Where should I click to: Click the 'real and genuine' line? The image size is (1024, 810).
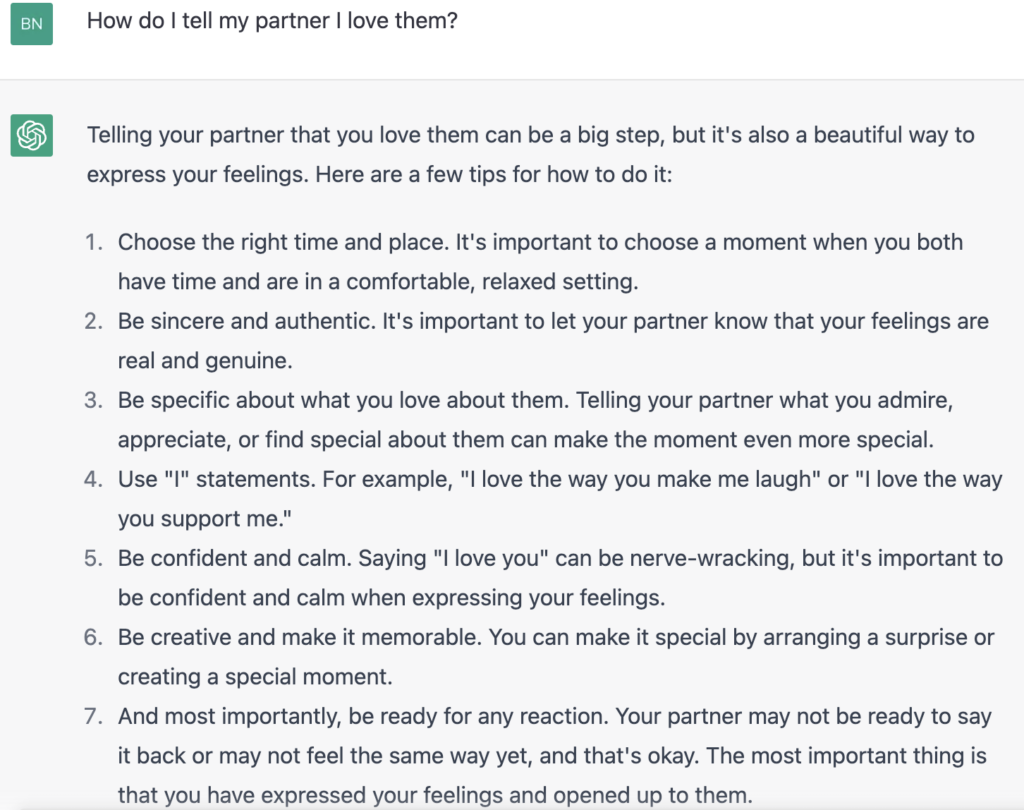205,361
